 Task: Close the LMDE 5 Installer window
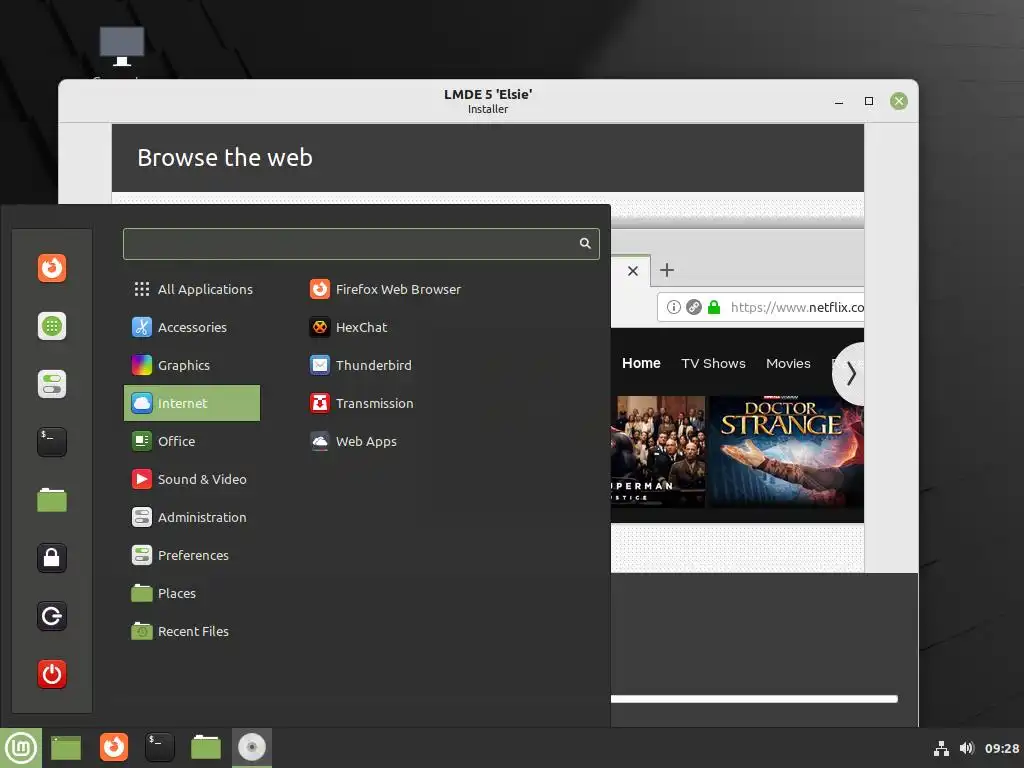(x=899, y=101)
